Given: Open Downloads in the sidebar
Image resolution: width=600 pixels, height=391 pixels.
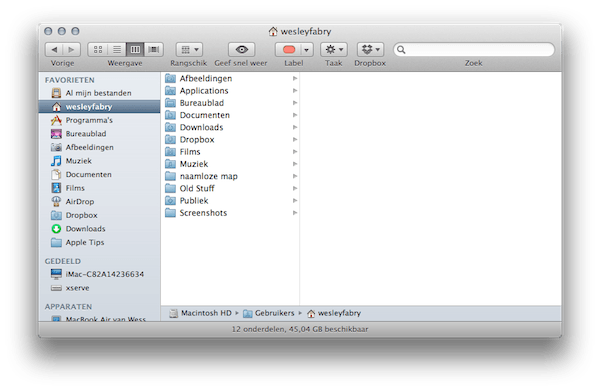Looking at the screenshot, I should click(x=99, y=229).
